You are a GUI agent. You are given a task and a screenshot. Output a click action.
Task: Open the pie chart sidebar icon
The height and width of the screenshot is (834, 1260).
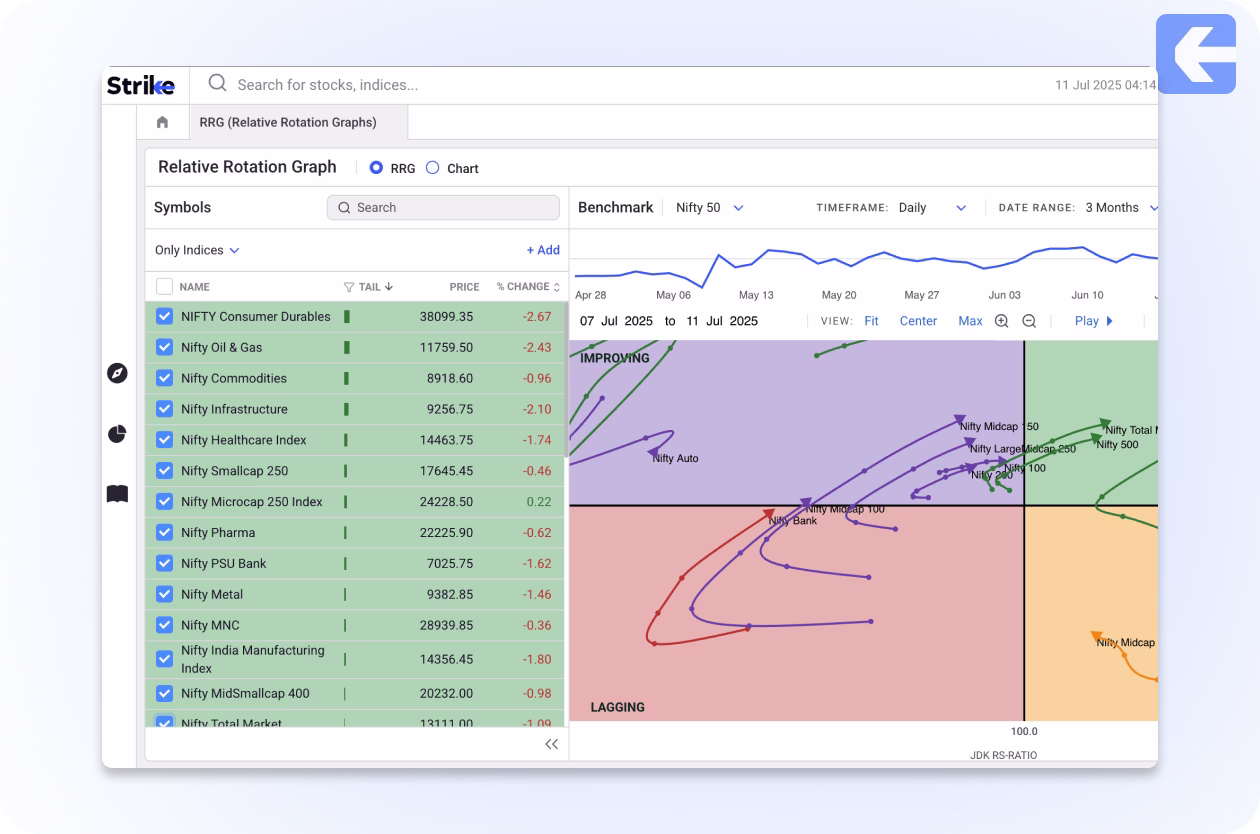[x=117, y=434]
